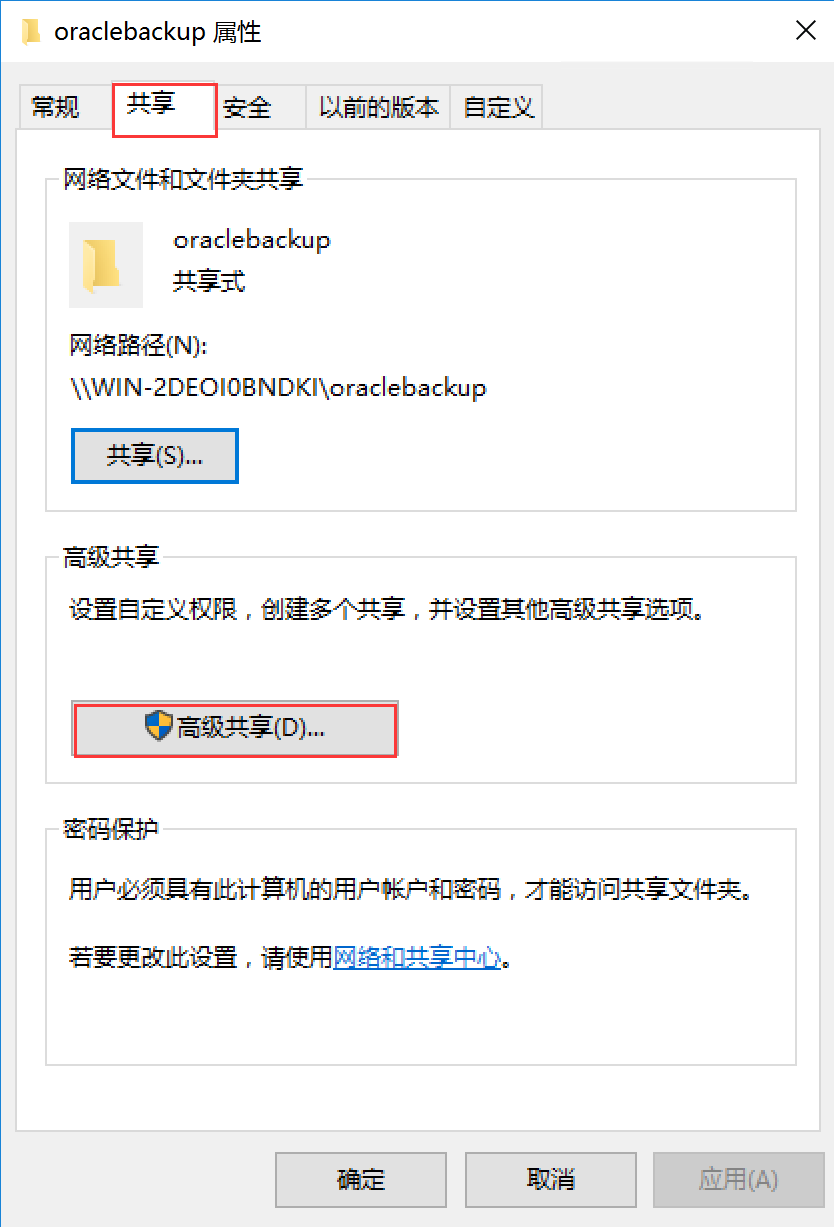Open the 自定义 tab
834x1227 pixels.
pos(497,107)
